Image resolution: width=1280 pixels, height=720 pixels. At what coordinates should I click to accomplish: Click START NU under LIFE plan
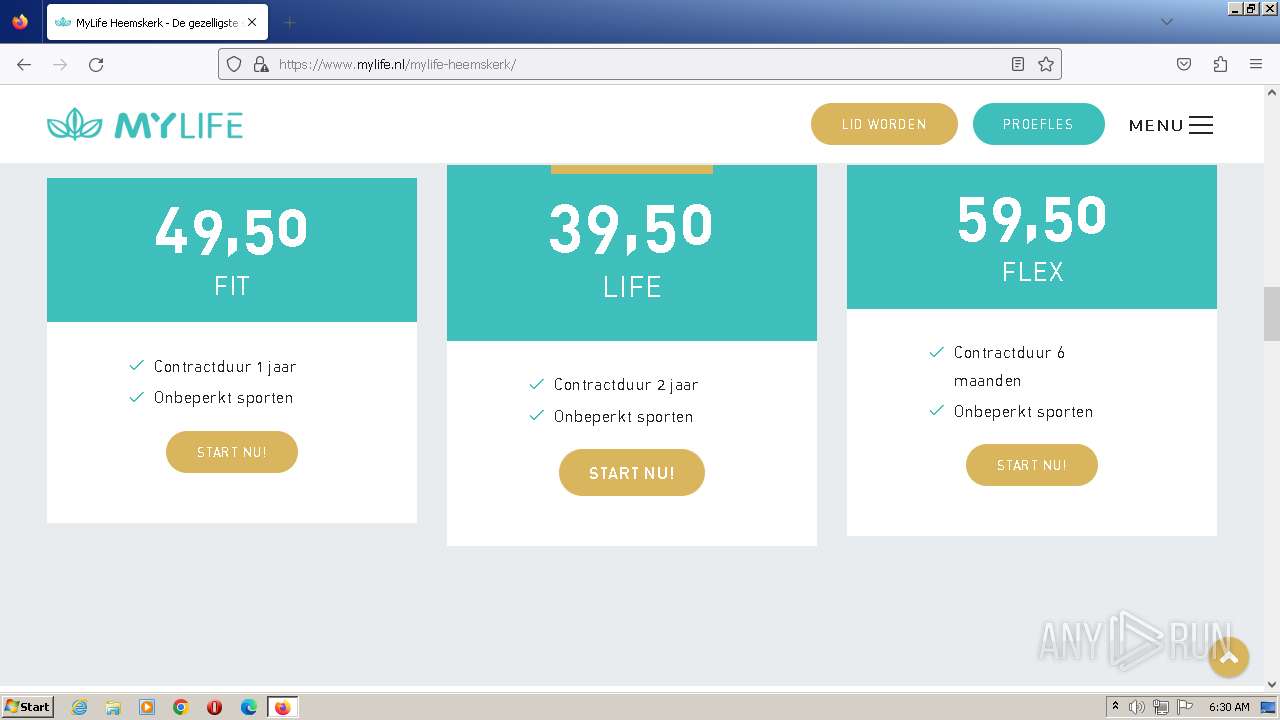coord(632,473)
